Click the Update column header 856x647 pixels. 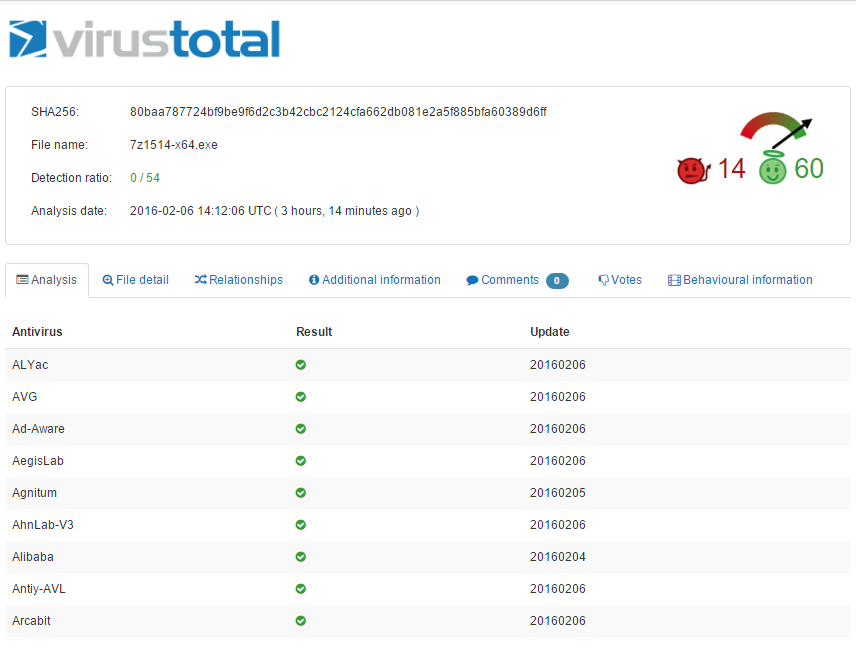tap(550, 332)
